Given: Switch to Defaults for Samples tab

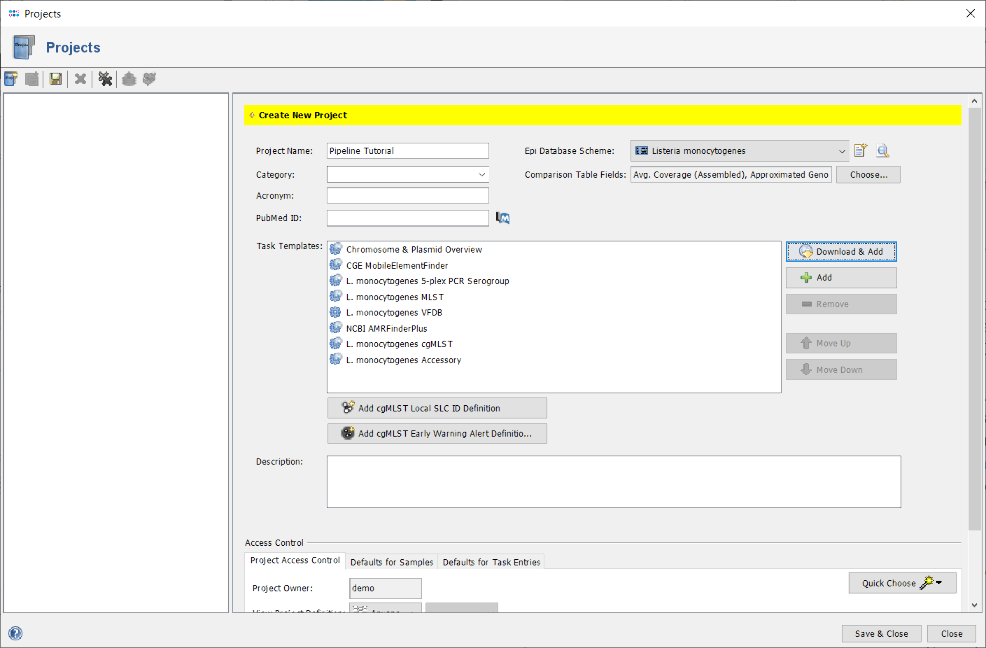Looking at the screenshot, I should coord(391,562).
